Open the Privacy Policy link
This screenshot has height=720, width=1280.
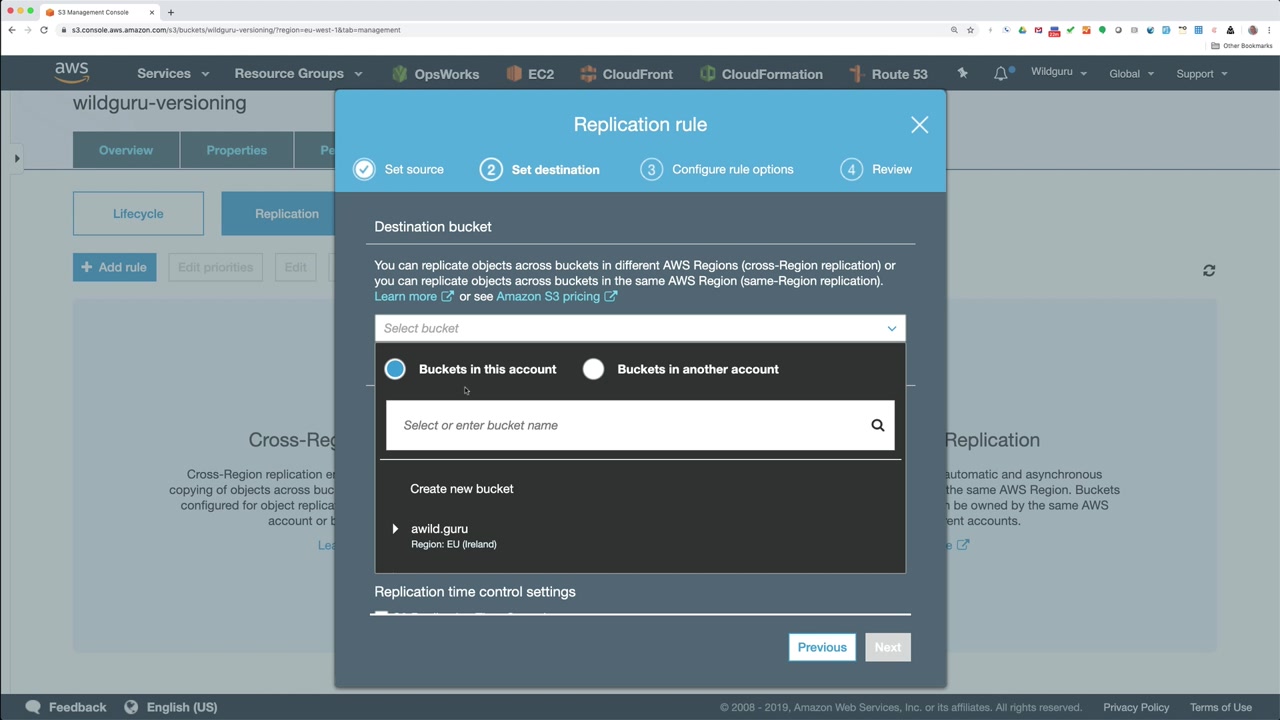coord(1136,707)
